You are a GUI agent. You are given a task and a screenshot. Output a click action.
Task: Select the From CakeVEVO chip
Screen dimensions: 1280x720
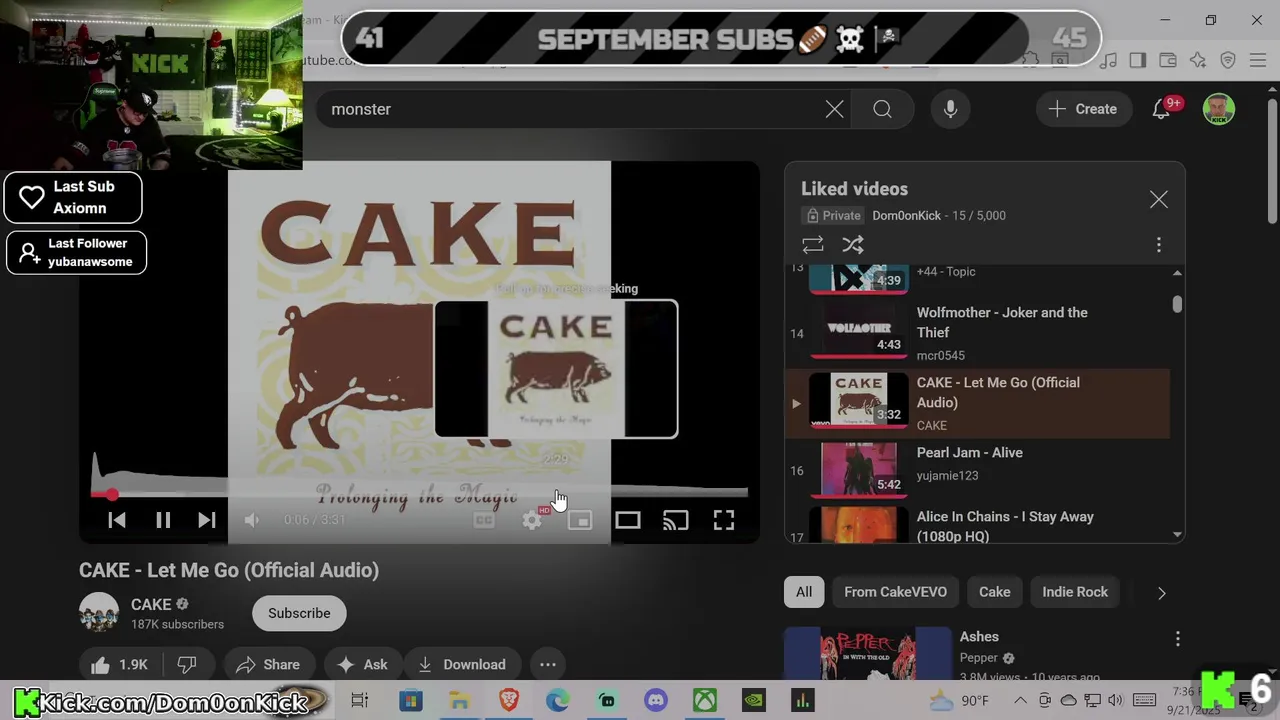pos(895,592)
